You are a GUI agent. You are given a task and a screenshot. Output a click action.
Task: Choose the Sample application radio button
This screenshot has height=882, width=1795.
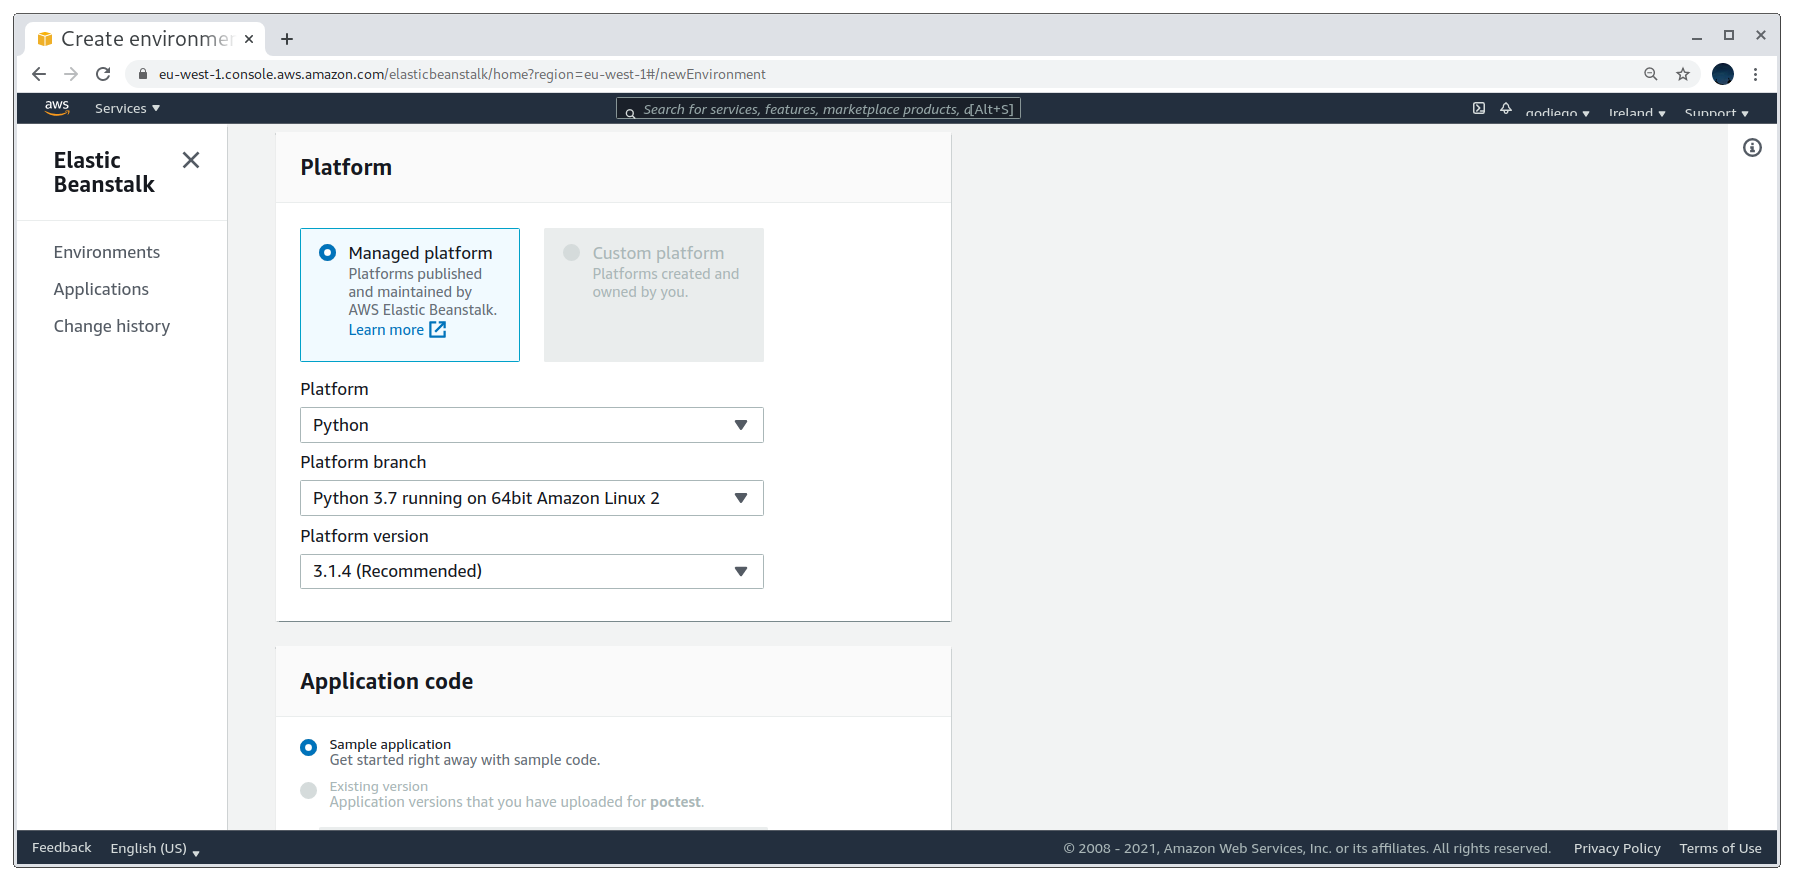click(x=308, y=748)
